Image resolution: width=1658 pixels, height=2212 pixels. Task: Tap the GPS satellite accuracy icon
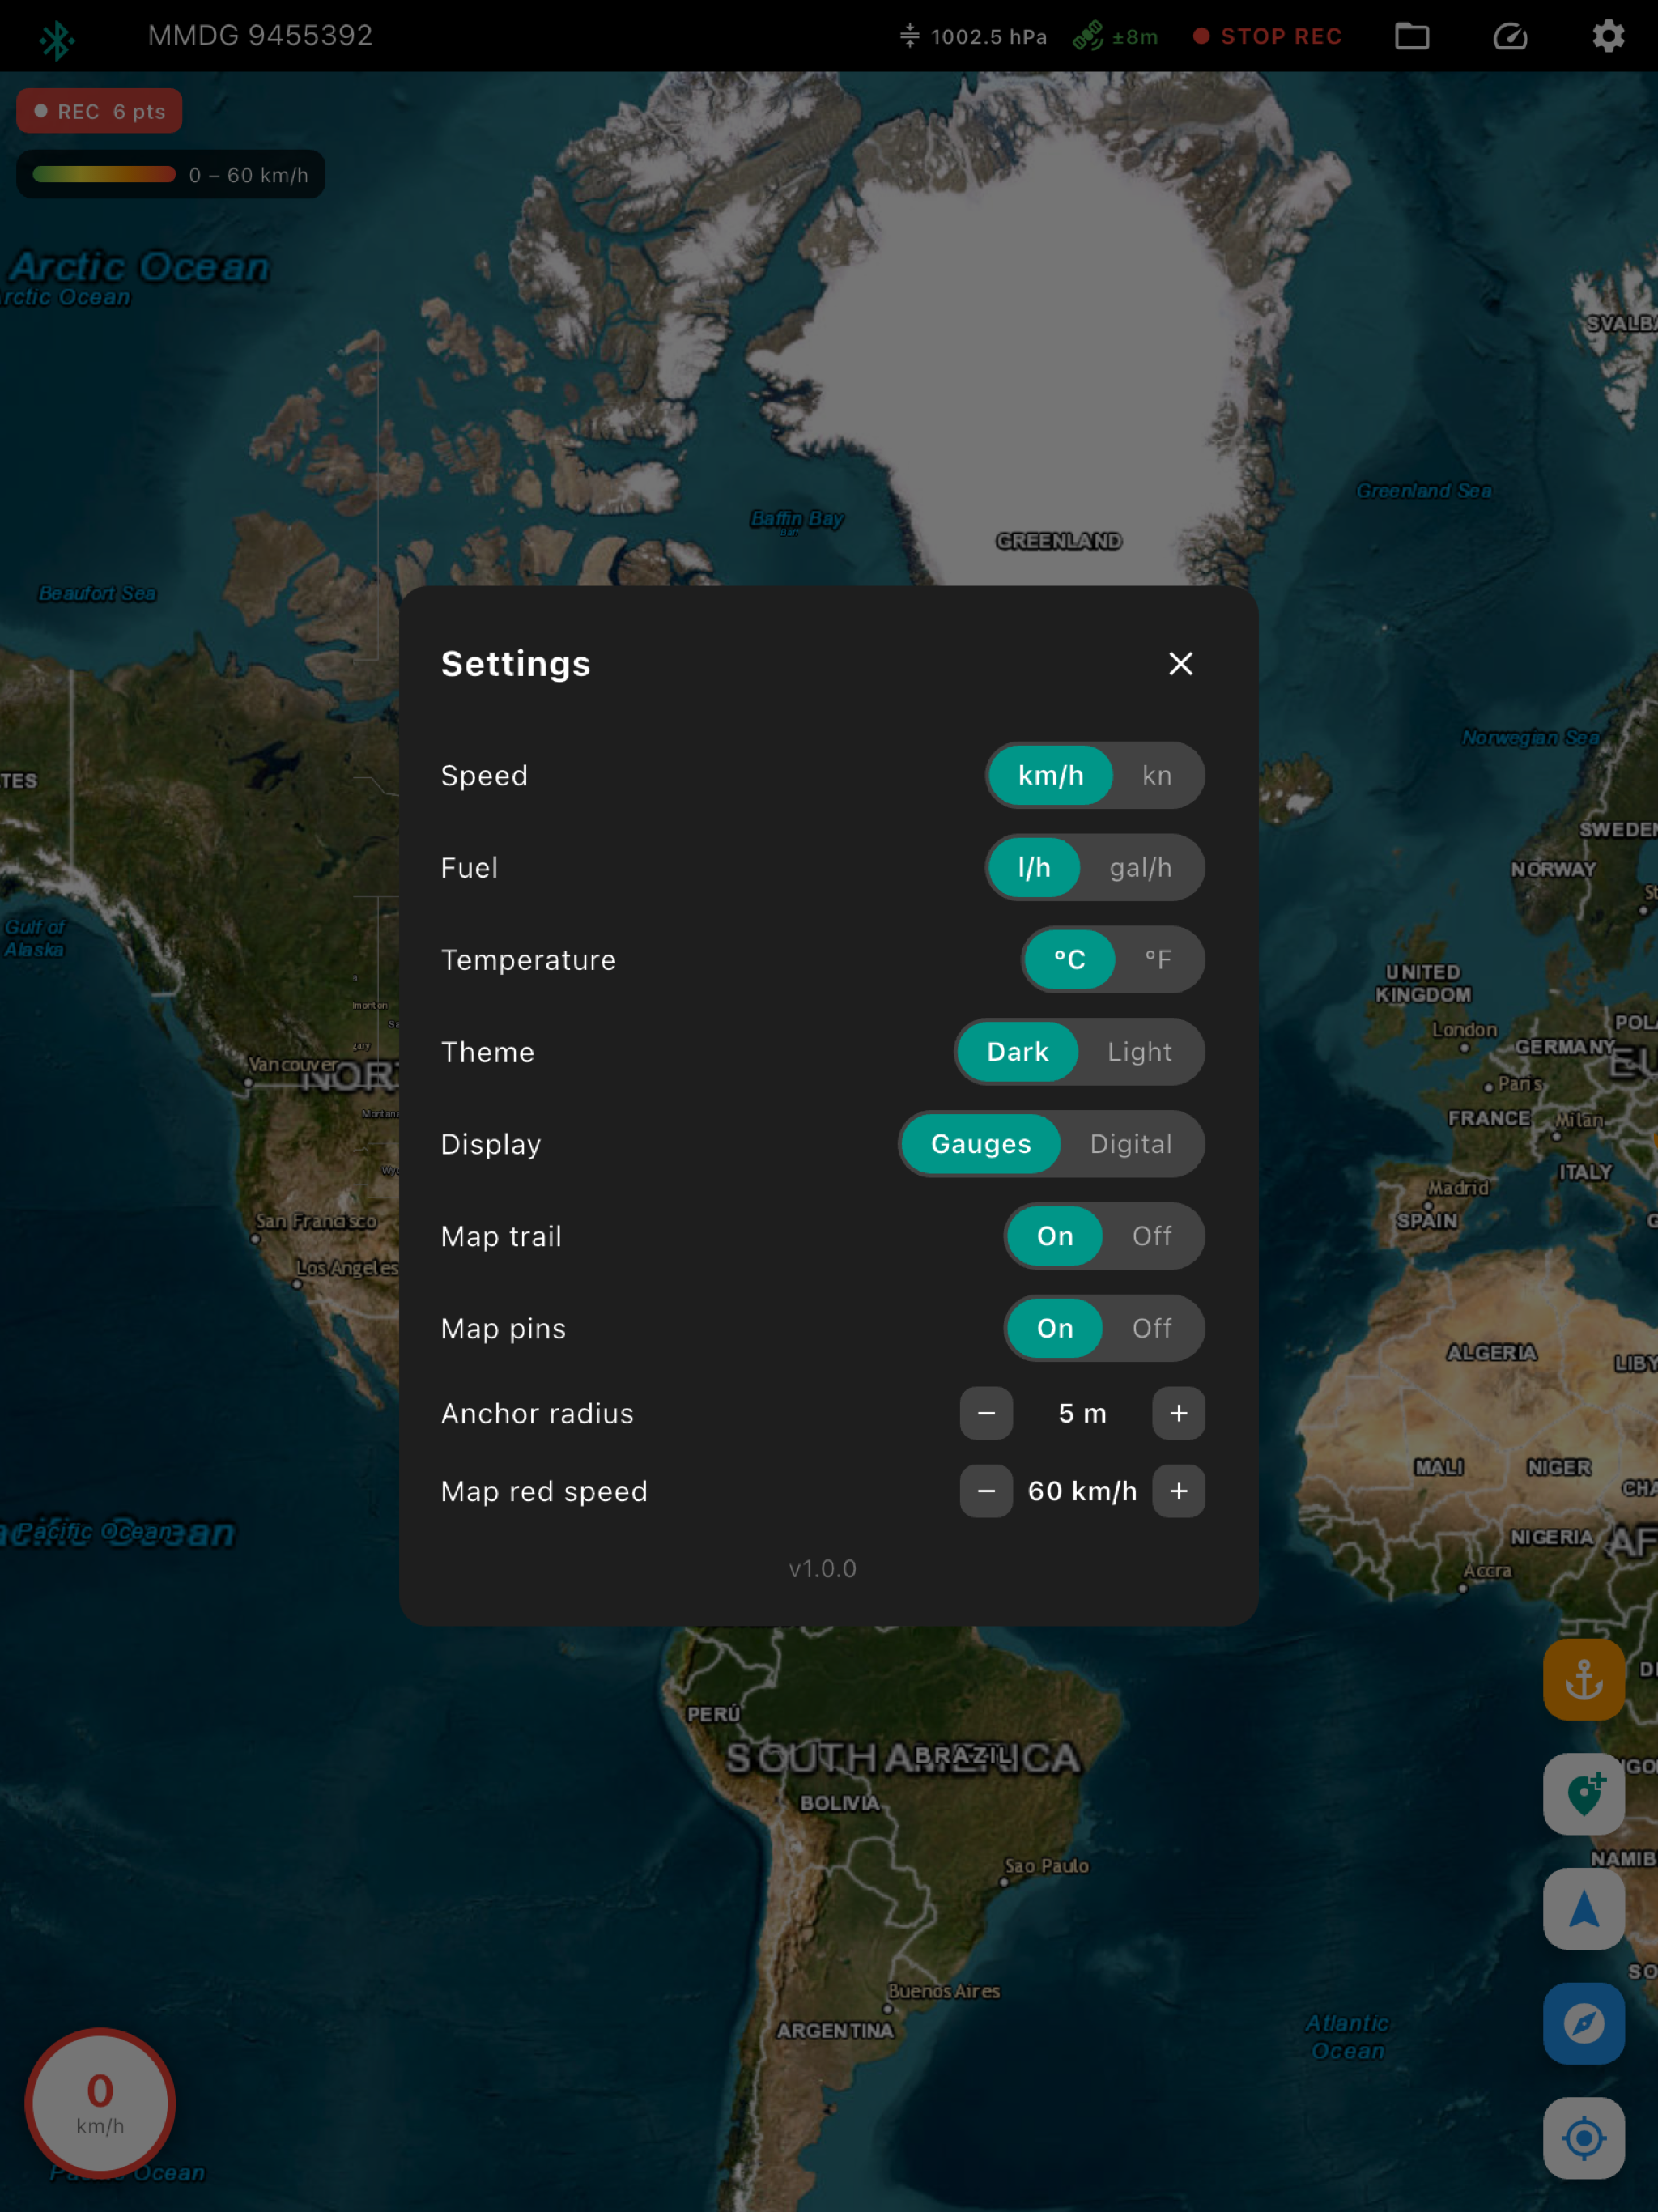pos(1087,37)
